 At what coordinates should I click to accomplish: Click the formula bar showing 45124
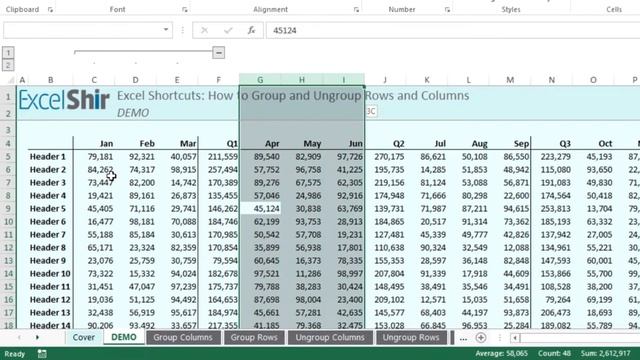(453, 30)
